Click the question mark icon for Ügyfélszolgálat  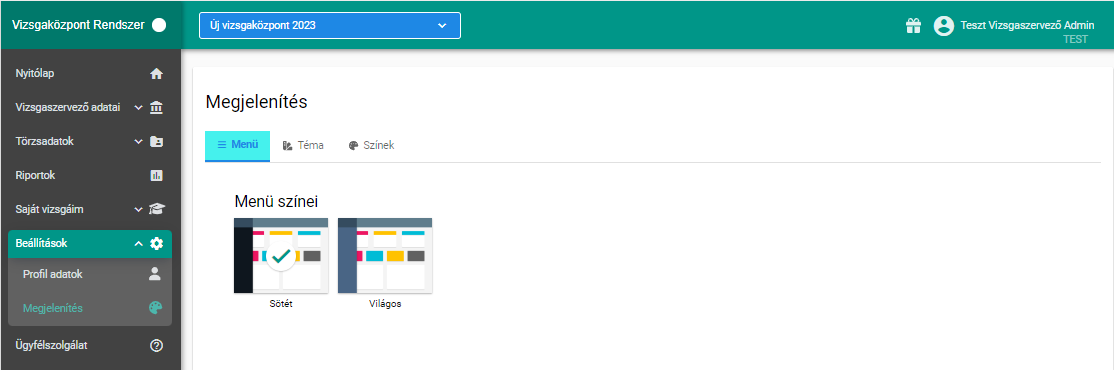[157, 346]
